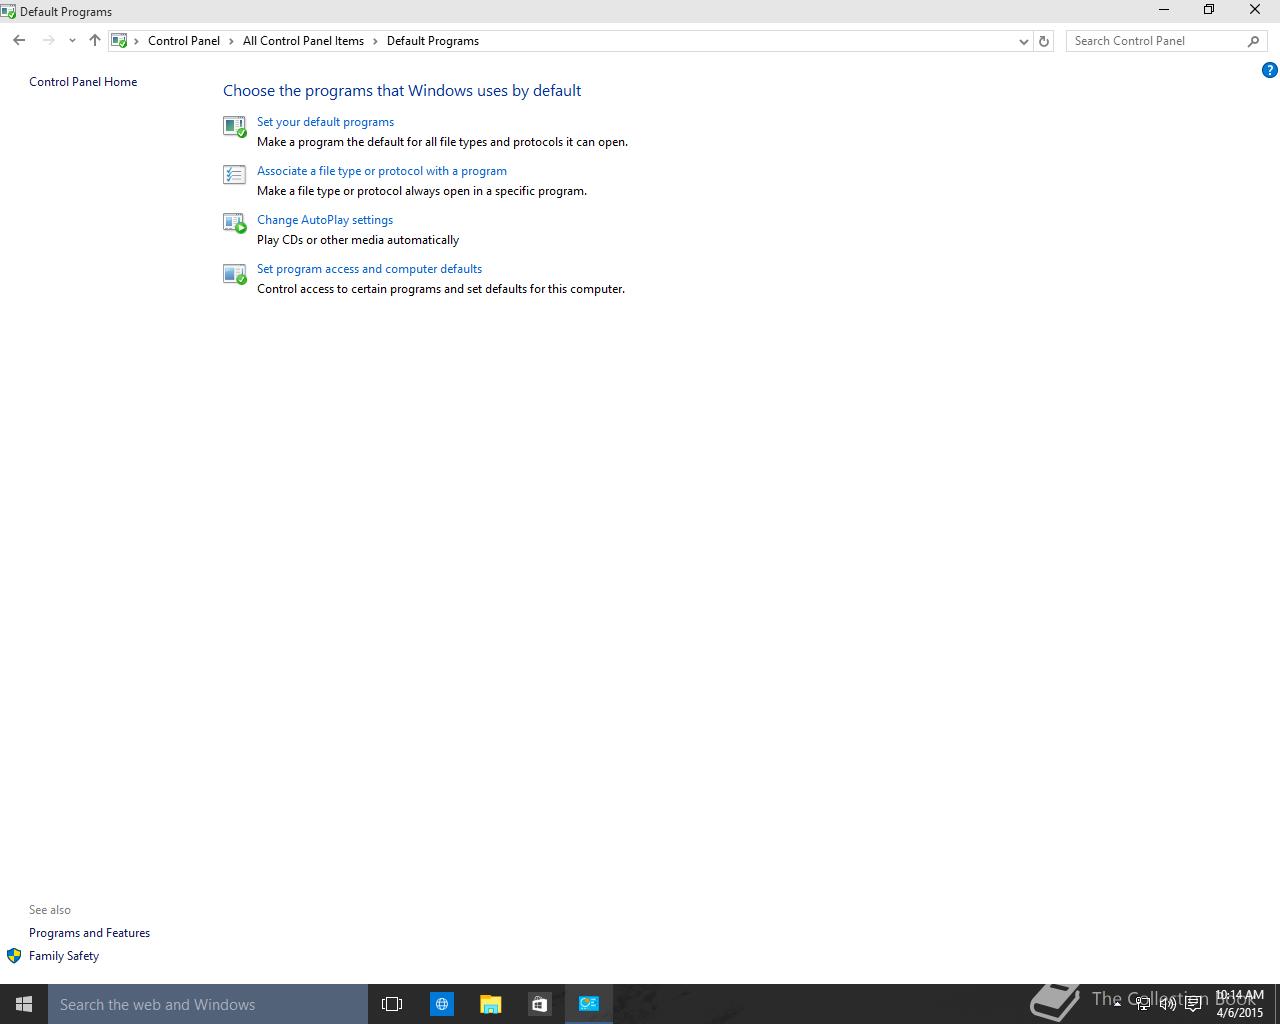1280x1024 pixels.
Task: Click Search the web and Windows box
Action: pyautogui.click(x=208, y=1004)
